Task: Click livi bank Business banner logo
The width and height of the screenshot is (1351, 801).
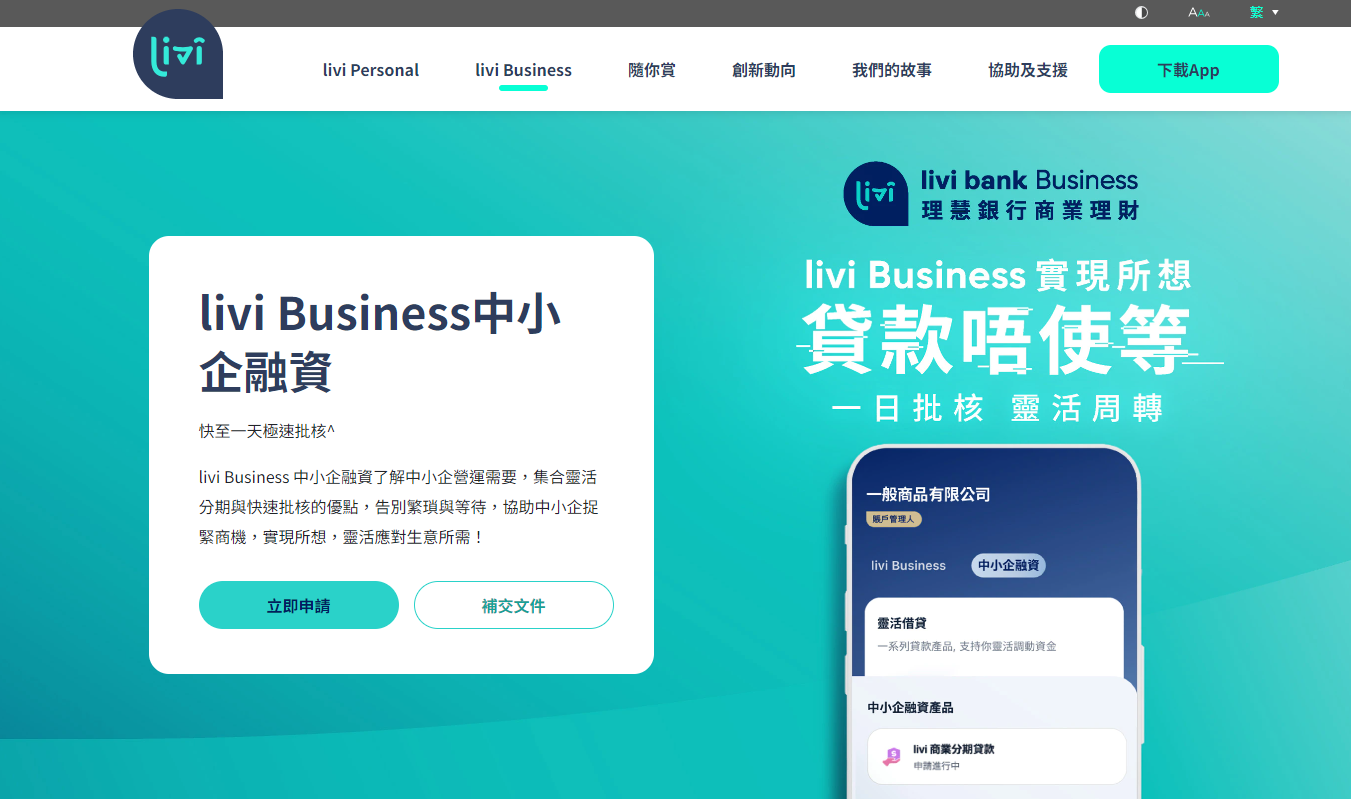Action: (991, 194)
